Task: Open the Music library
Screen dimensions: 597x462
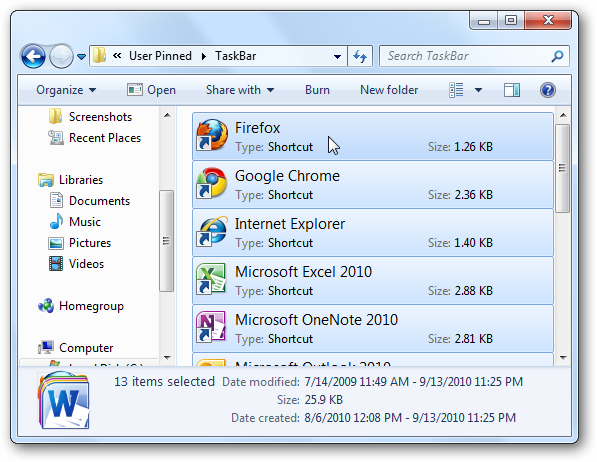Action: click(85, 221)
